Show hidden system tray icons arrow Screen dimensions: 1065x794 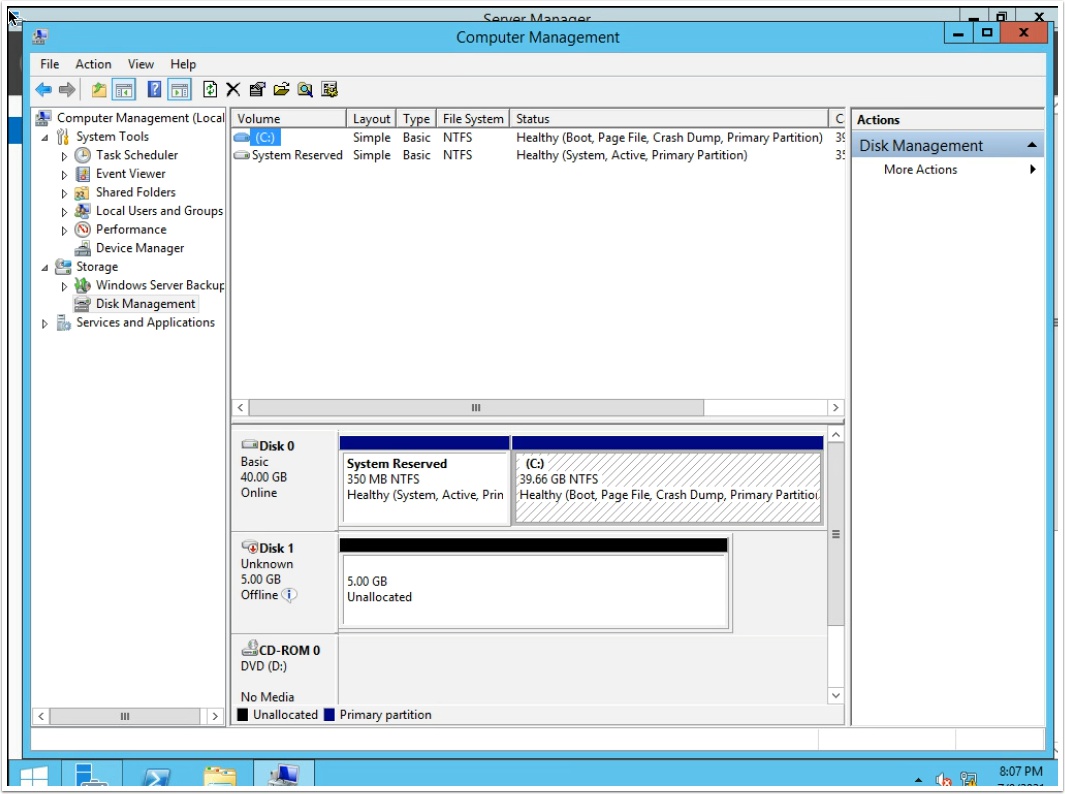pos(918,780)
